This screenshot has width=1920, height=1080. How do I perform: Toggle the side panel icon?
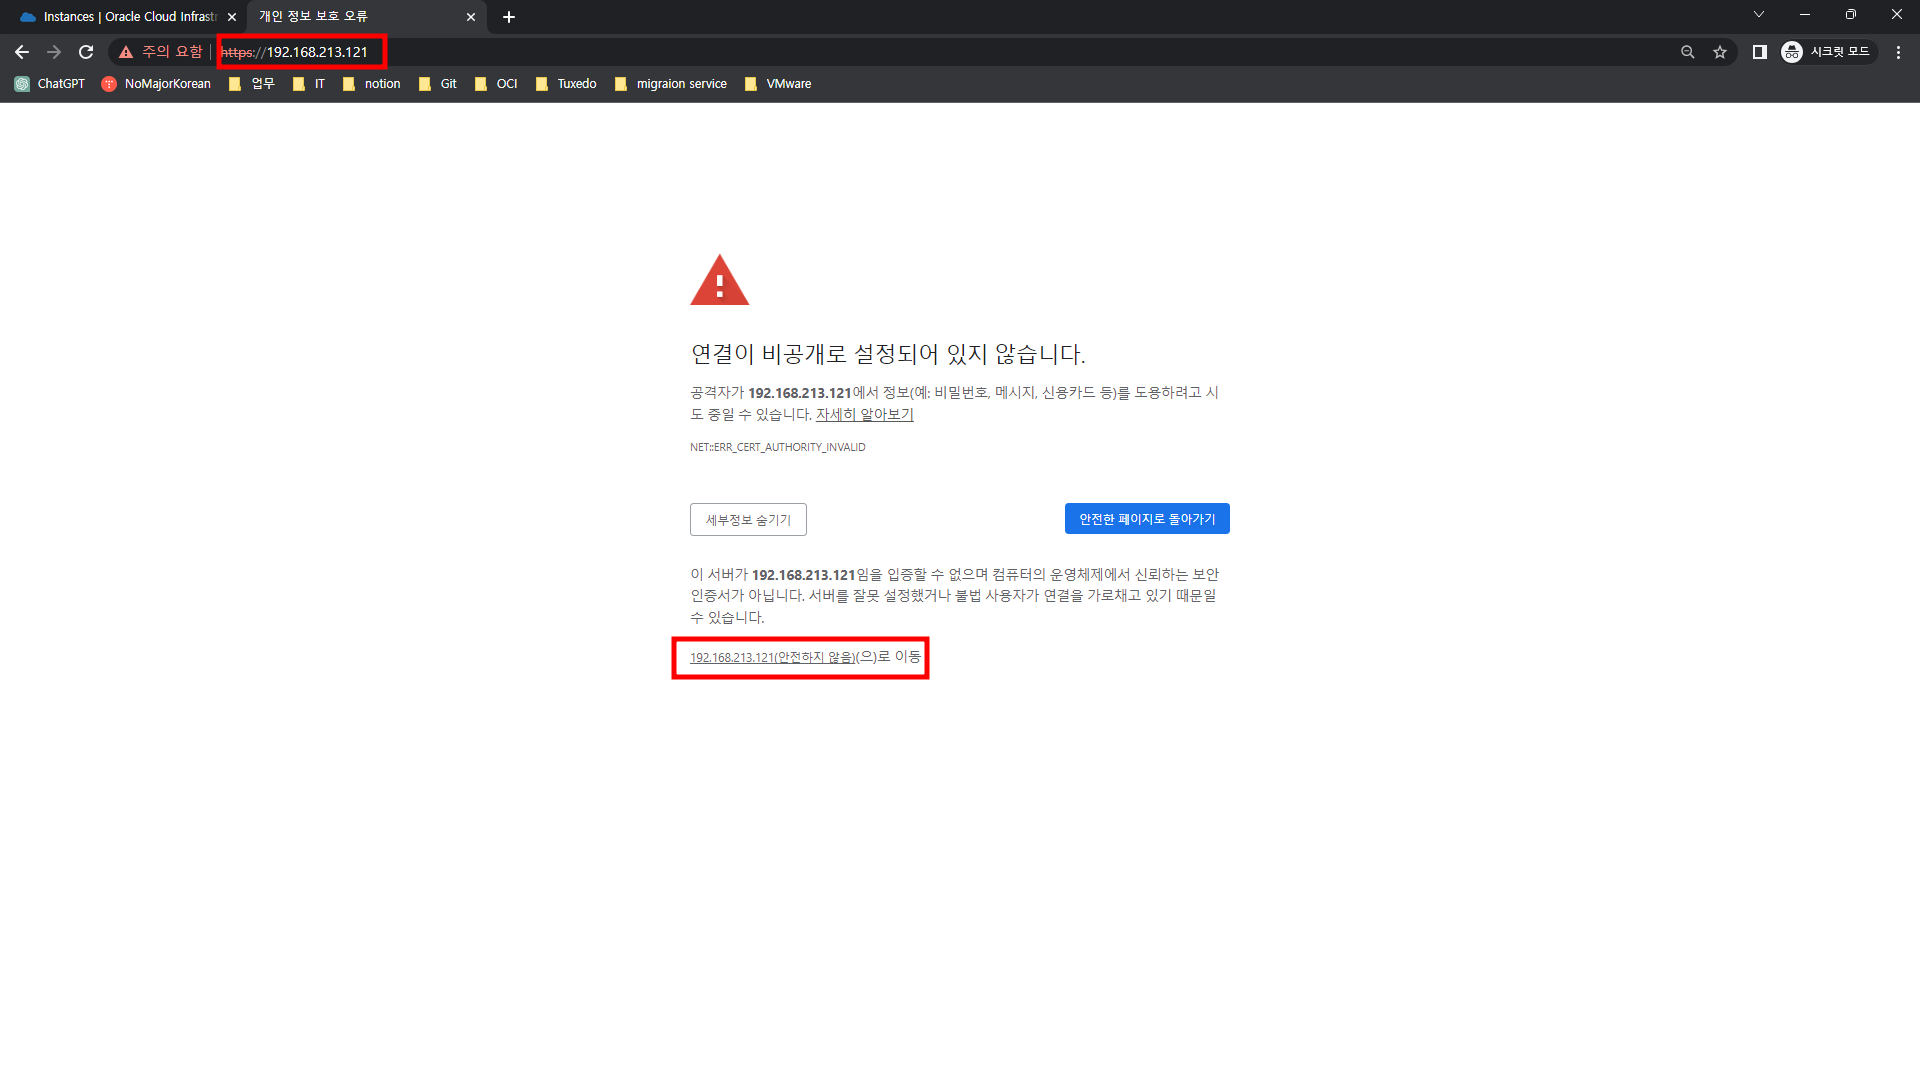[1759, 52]
